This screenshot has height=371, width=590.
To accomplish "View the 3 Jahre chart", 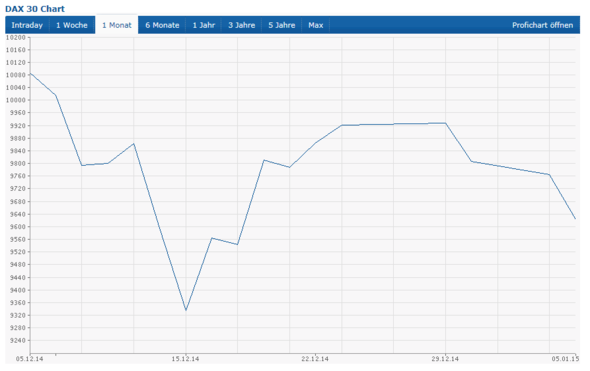I will tap(242, 25).
